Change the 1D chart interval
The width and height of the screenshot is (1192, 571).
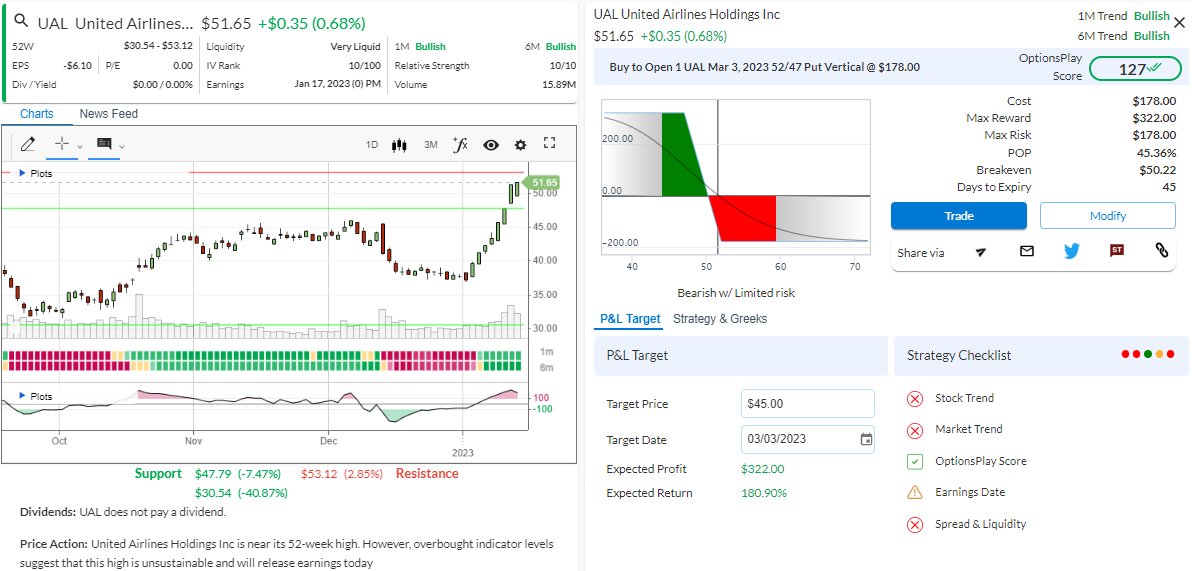coord(372,144)
